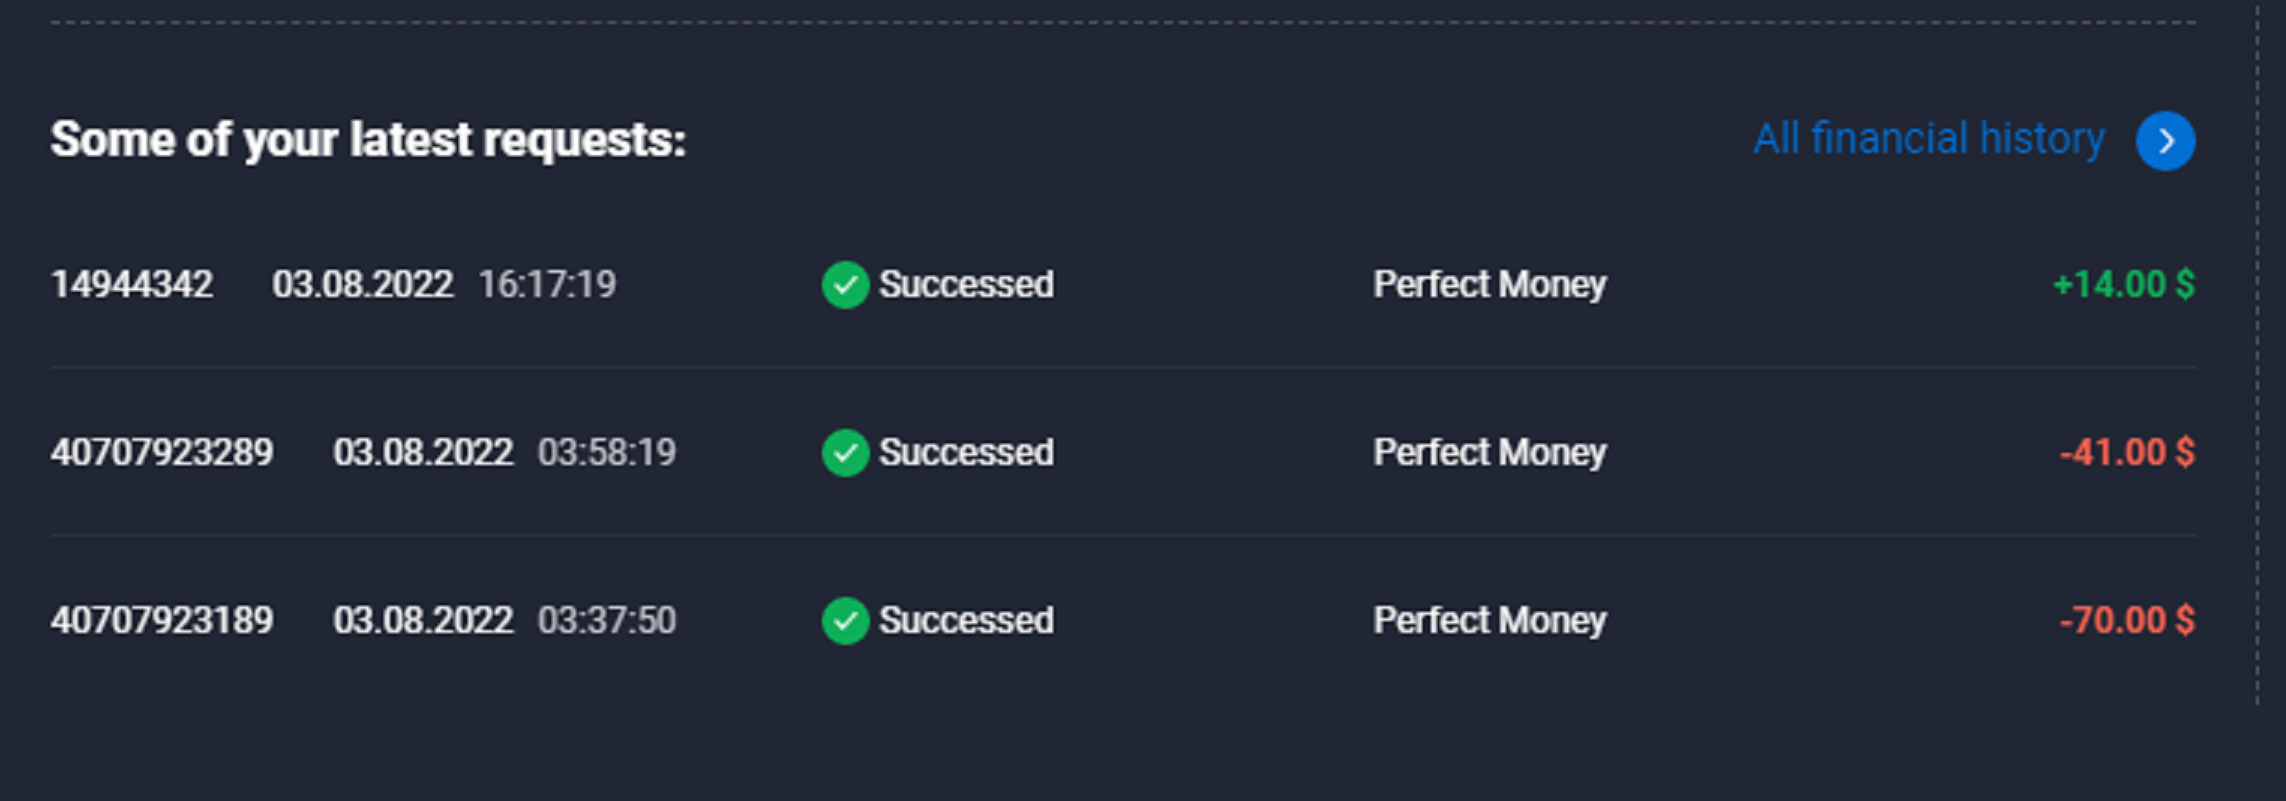Click Perfect Money on the 40707923189 row
Screen dimensions: 2286x801
[1489, 621]
